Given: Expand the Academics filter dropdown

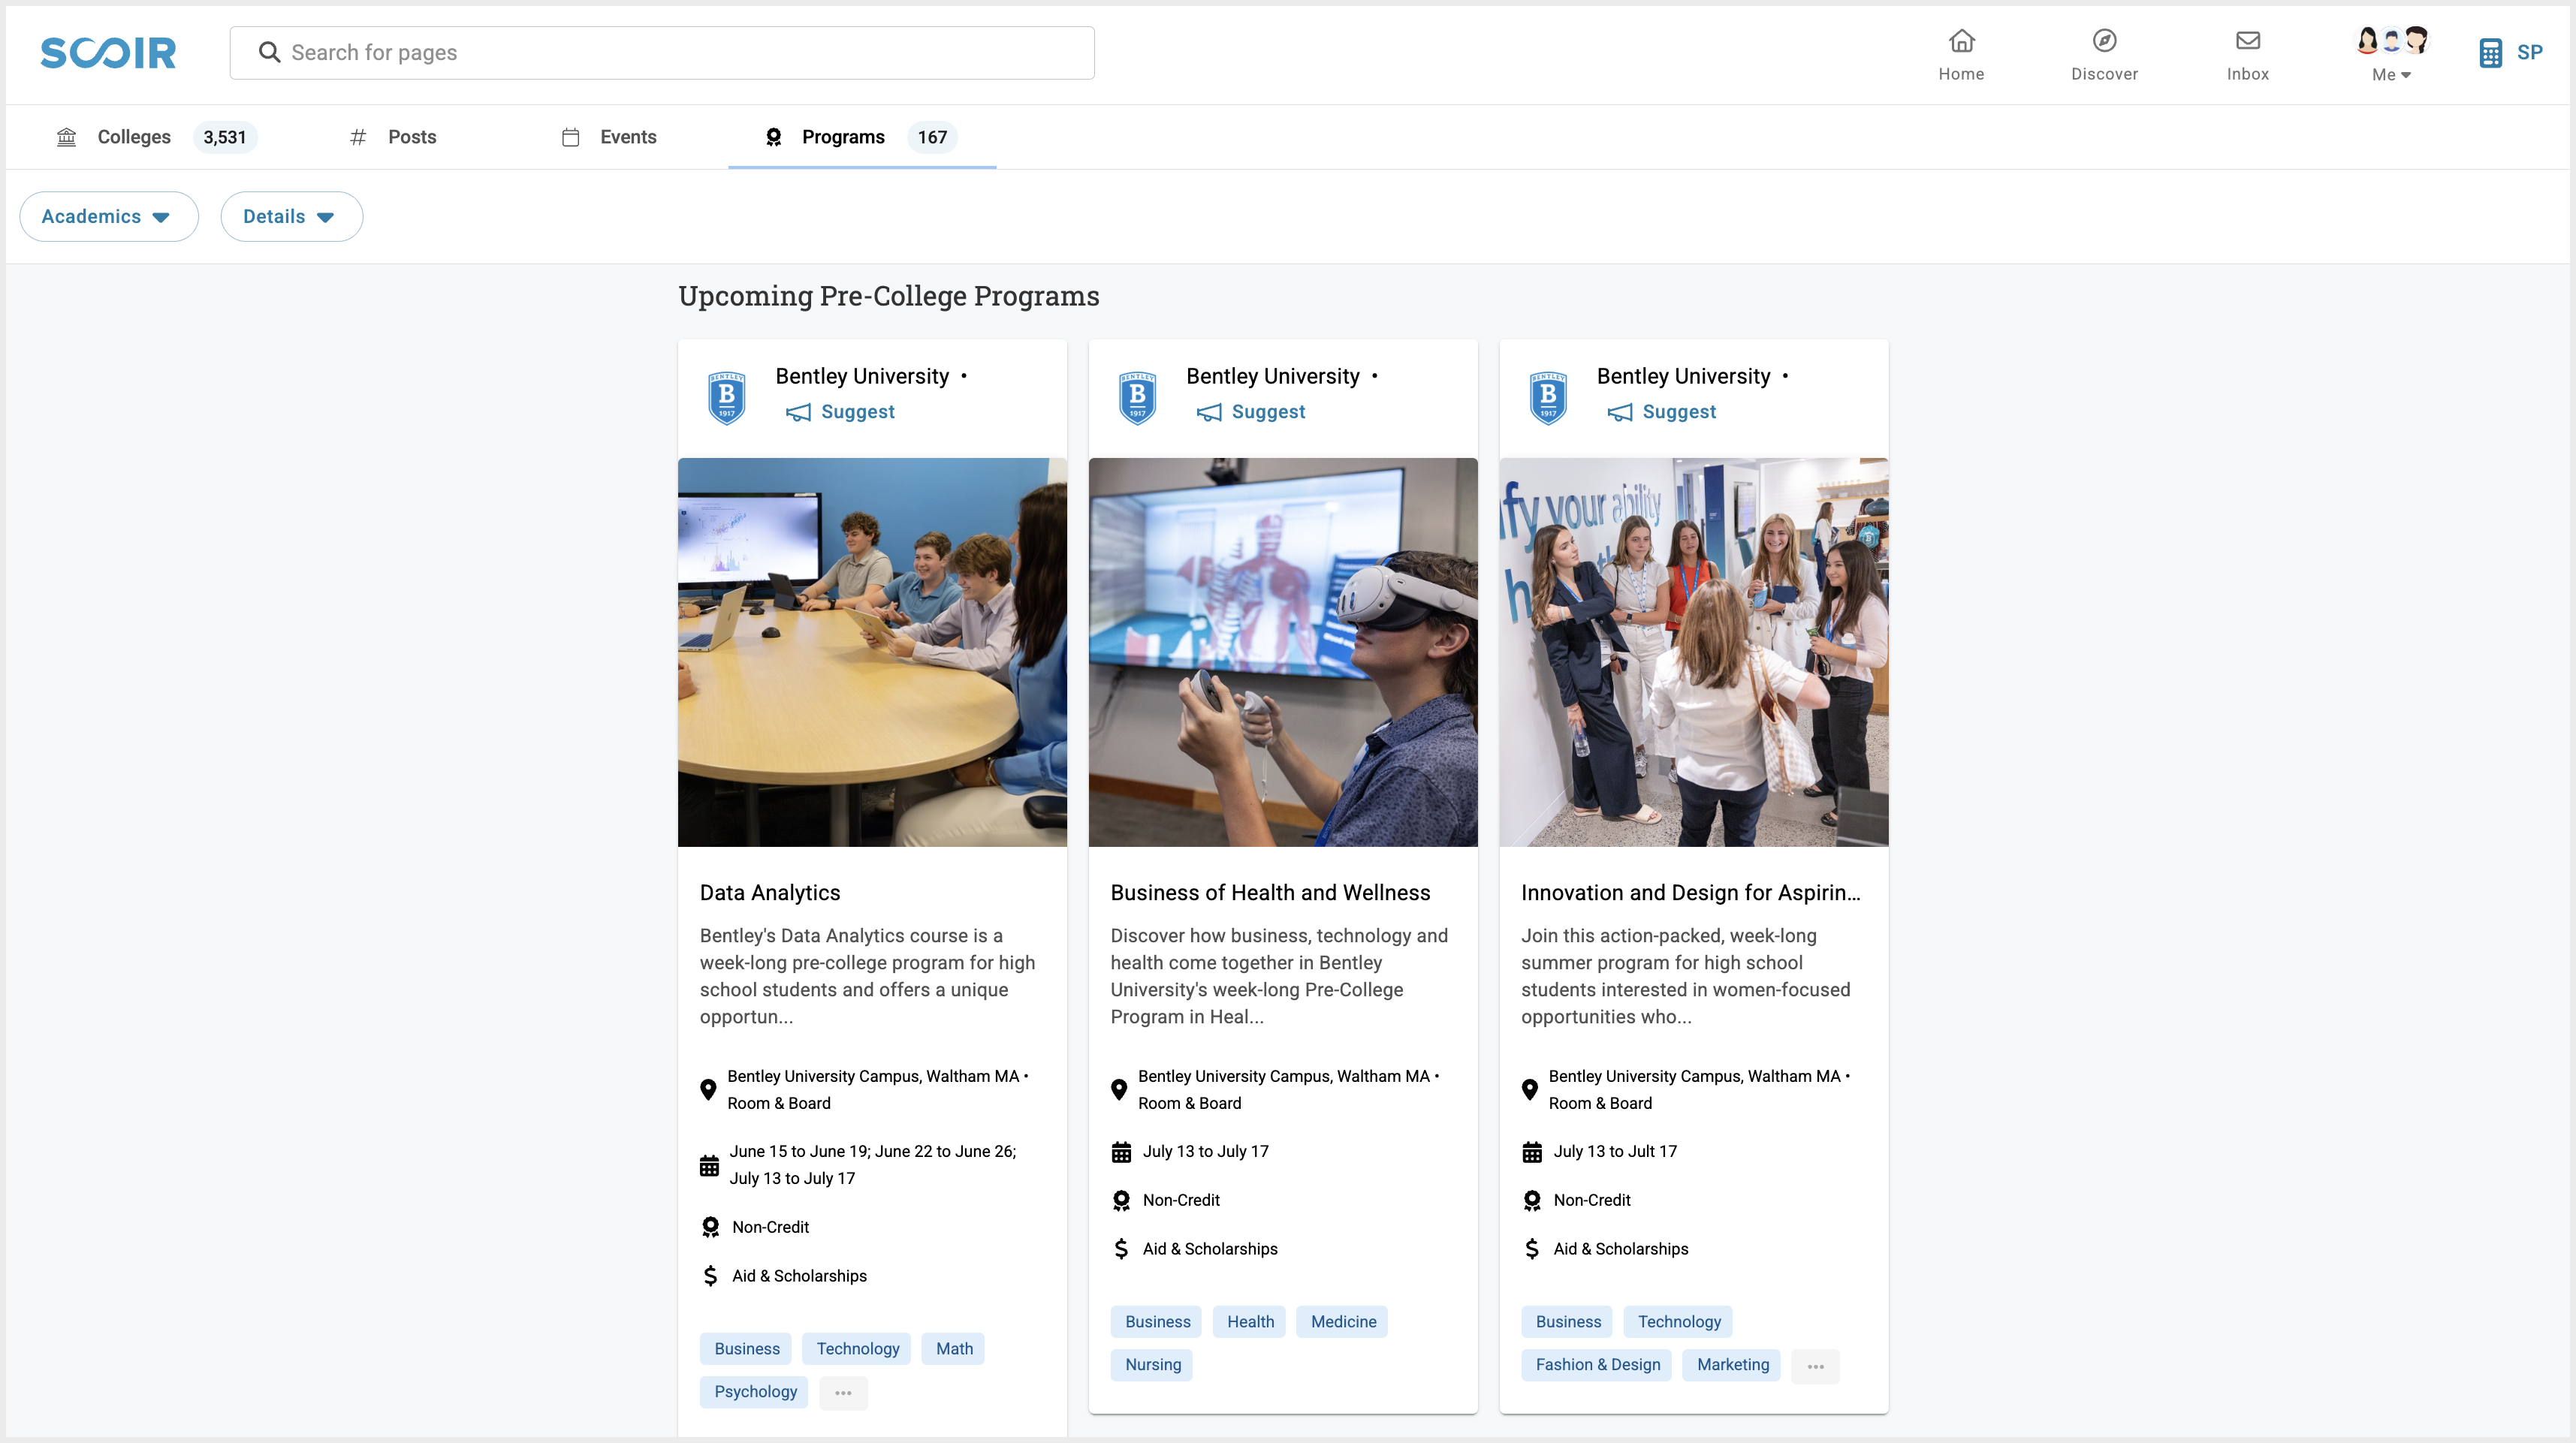Looking at the screenshot, I should pos(108,216).
